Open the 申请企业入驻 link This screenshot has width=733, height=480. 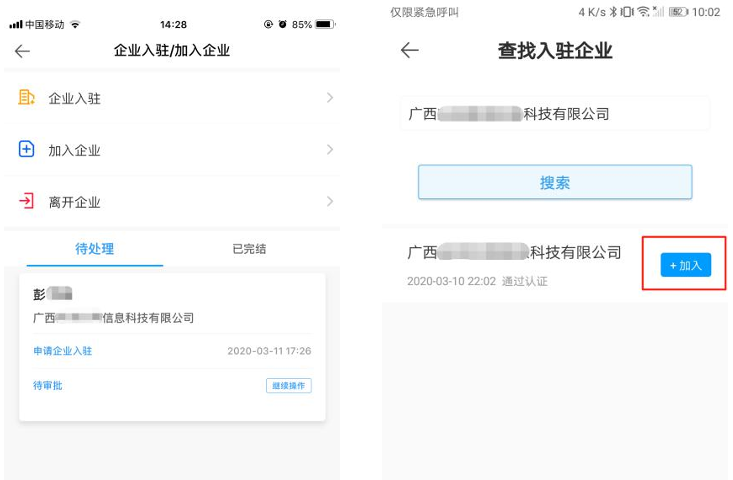click(x=62, y=351)
